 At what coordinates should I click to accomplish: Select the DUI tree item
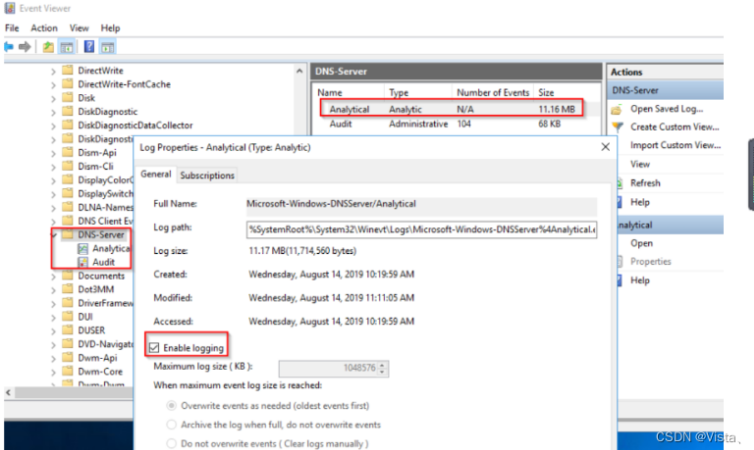[85, 317]
